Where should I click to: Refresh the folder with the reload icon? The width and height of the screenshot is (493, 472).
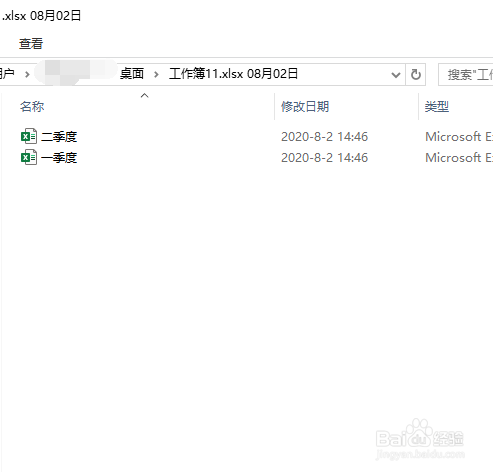tap(416, 74)
